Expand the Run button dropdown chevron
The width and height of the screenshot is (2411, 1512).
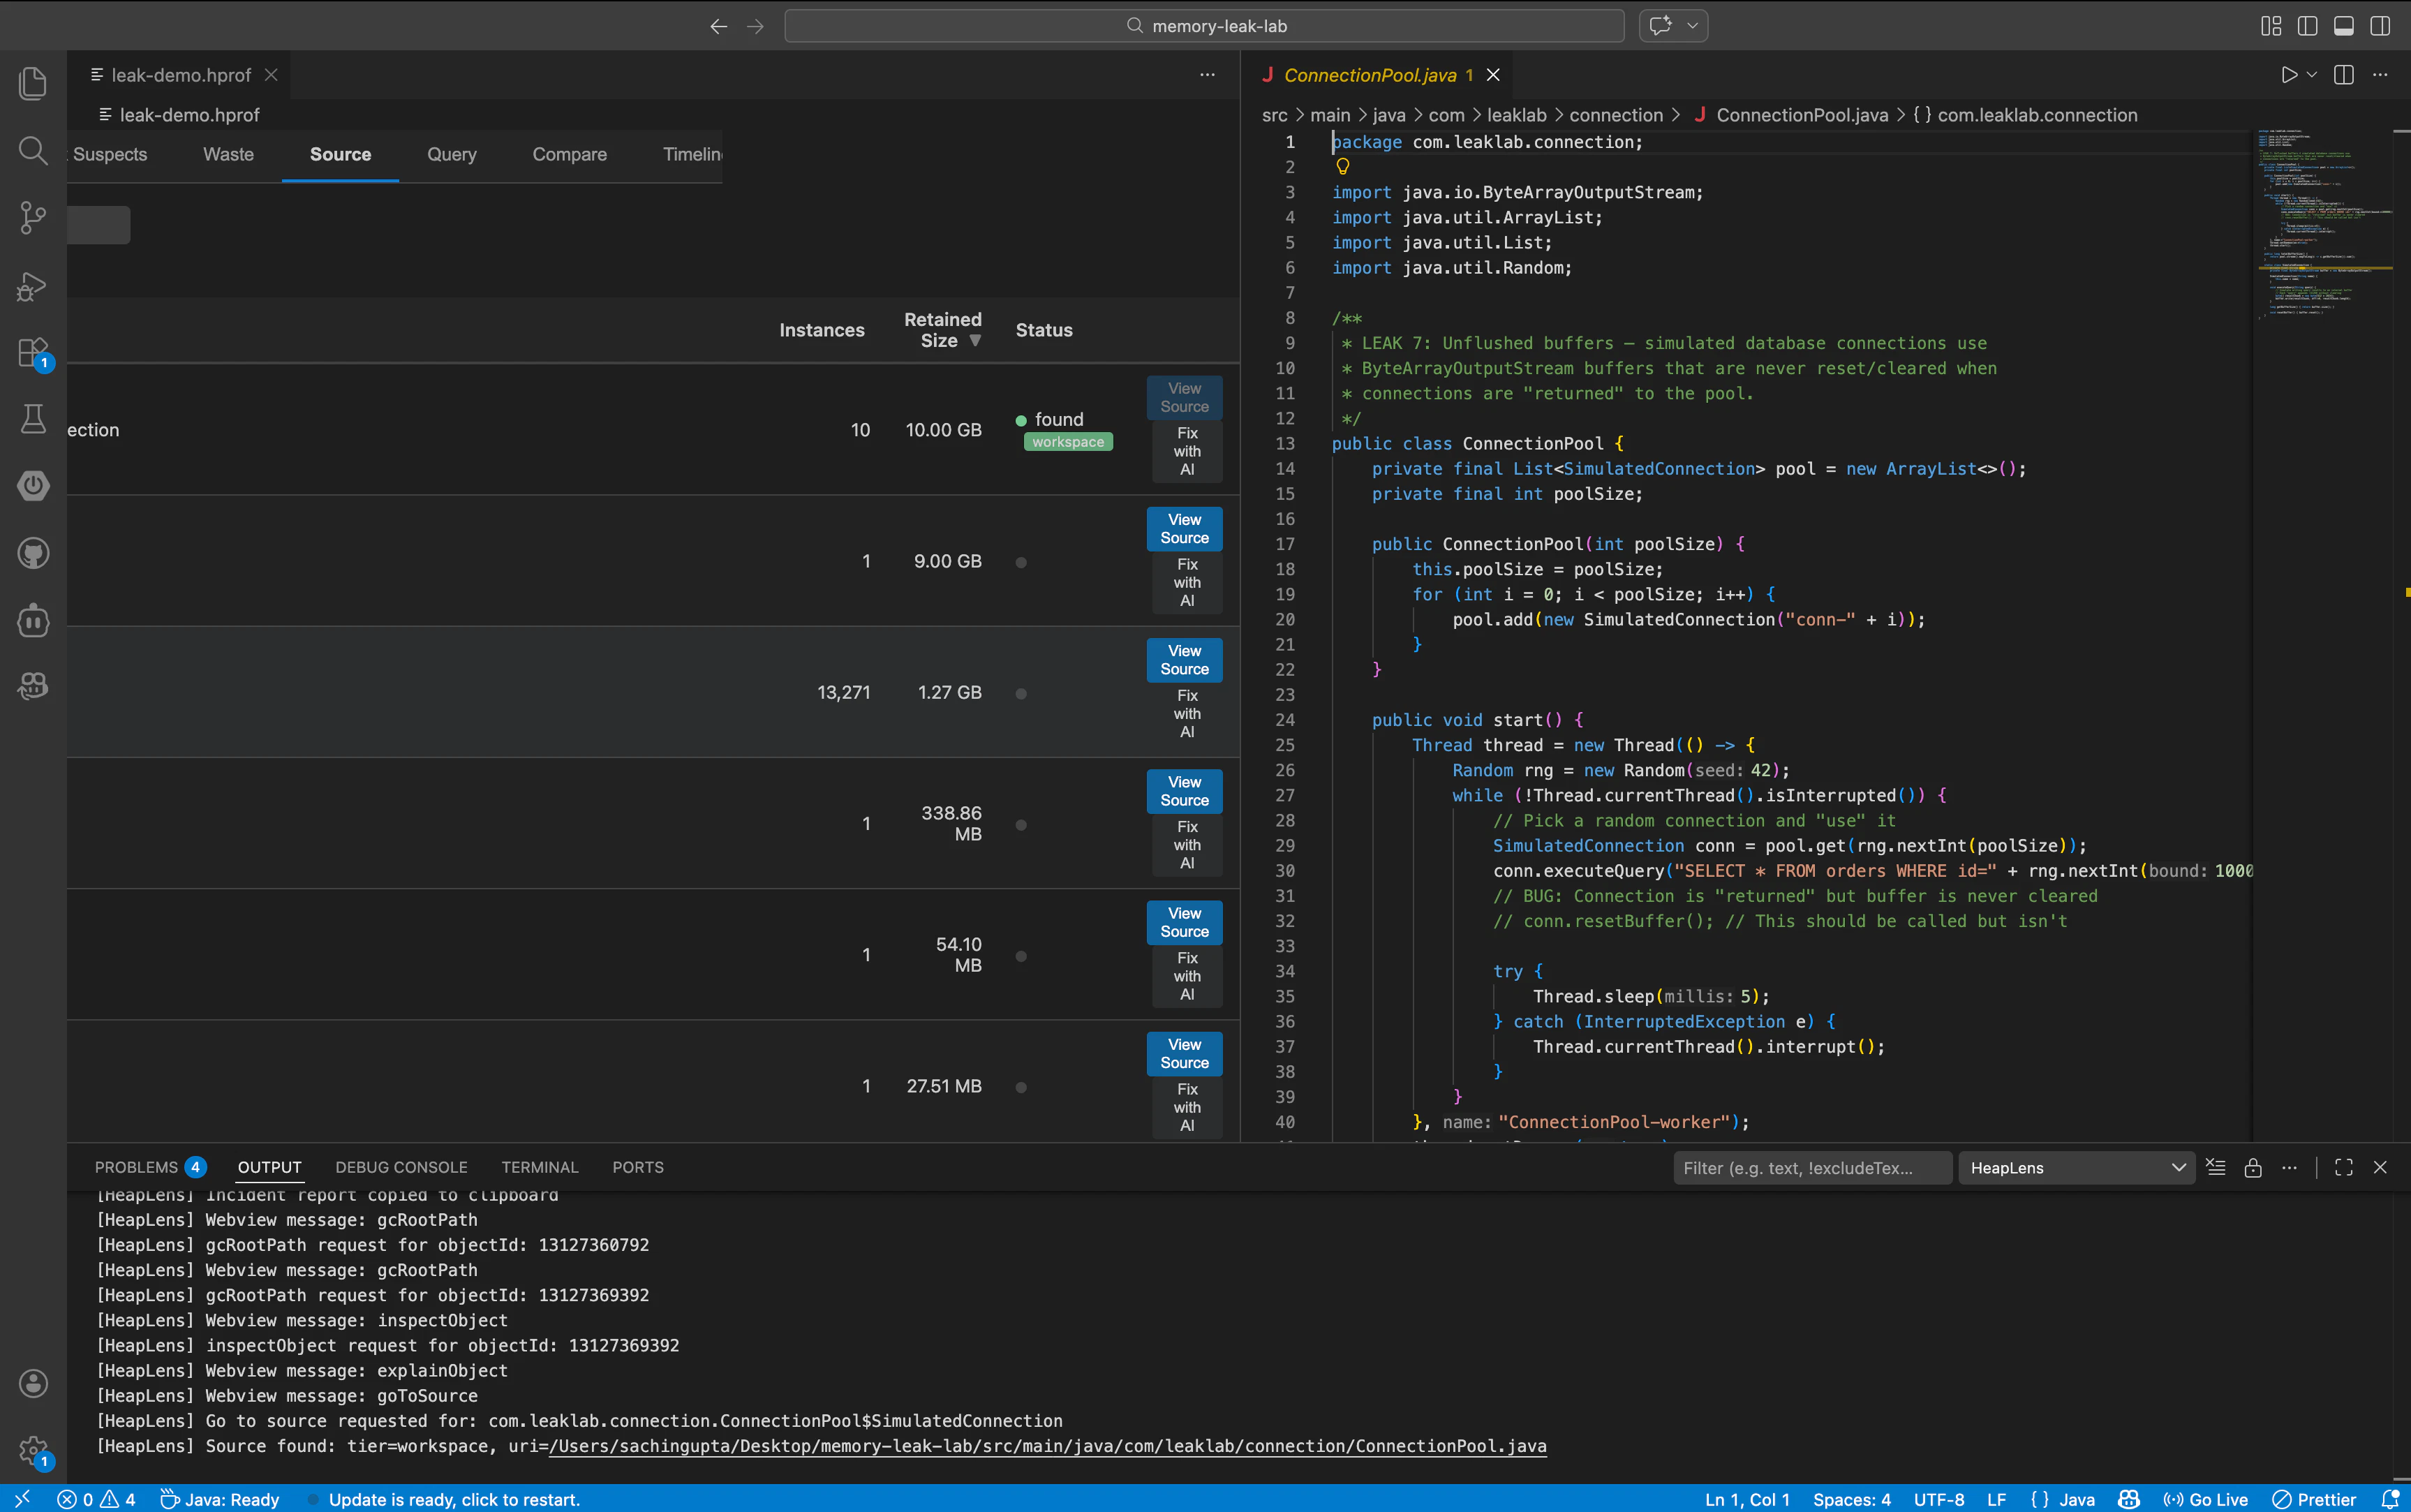pos(2311,74)
